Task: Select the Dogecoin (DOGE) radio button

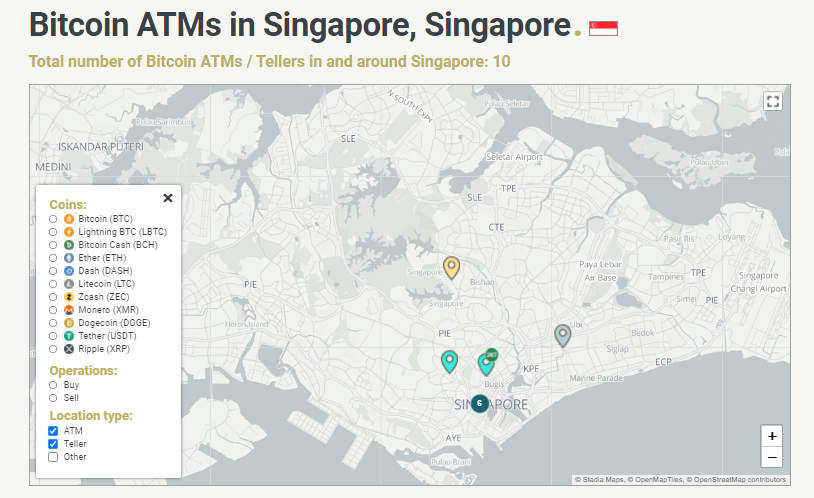Action: (53, 323)
